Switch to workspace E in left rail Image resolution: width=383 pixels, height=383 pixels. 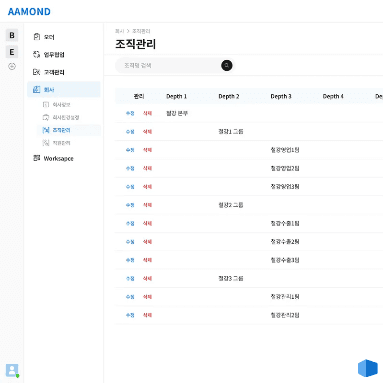[x=12, y=52]
